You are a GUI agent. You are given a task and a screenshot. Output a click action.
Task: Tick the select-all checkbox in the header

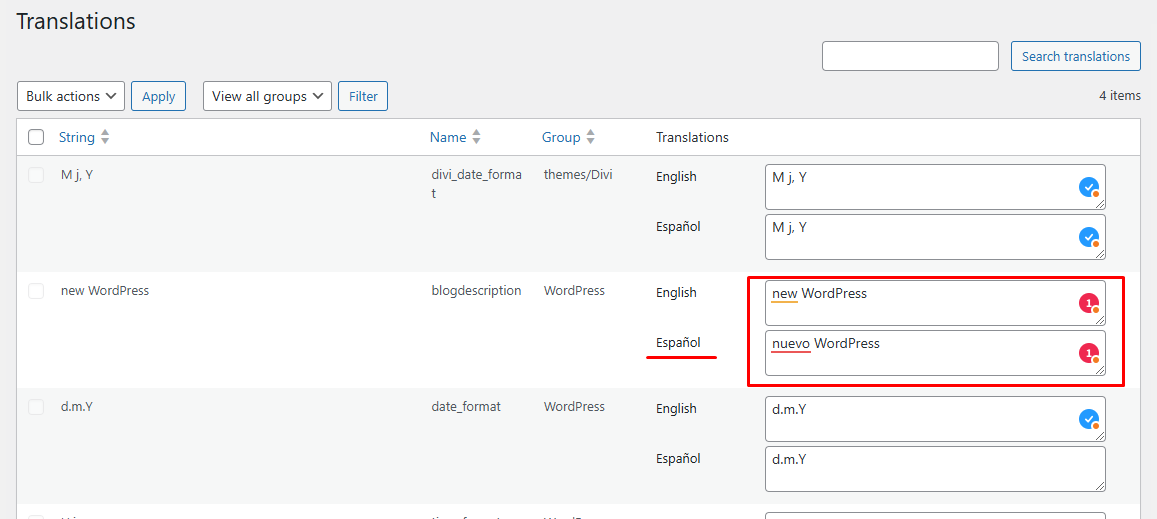pos(35,137)
